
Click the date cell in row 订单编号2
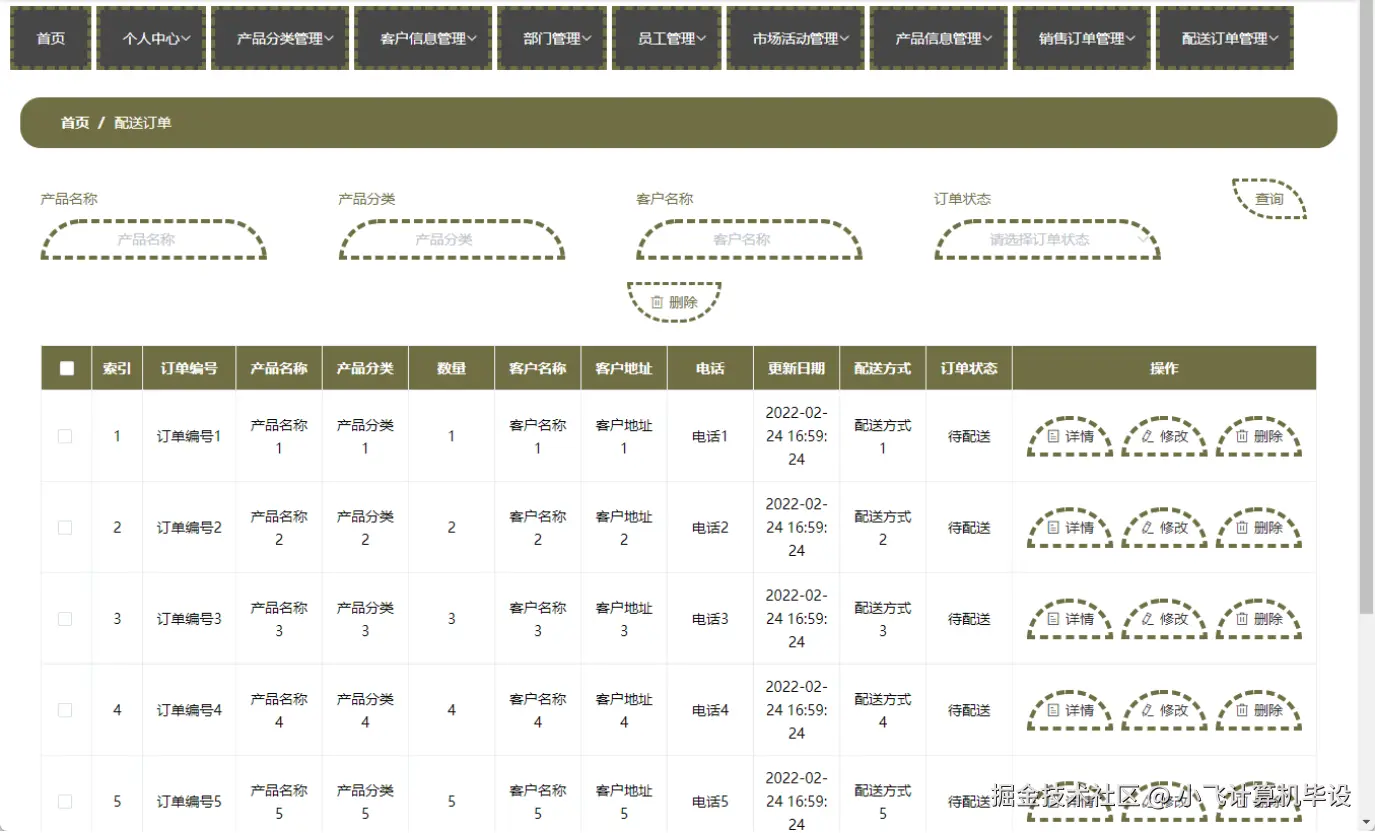(796, 527)
